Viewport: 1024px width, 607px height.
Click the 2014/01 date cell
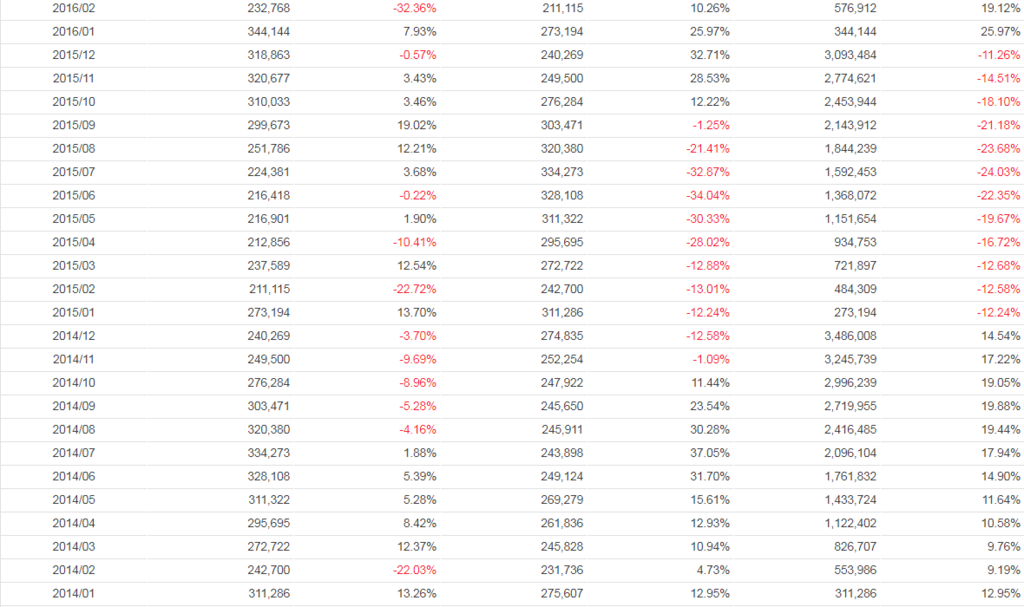point(73,595)
